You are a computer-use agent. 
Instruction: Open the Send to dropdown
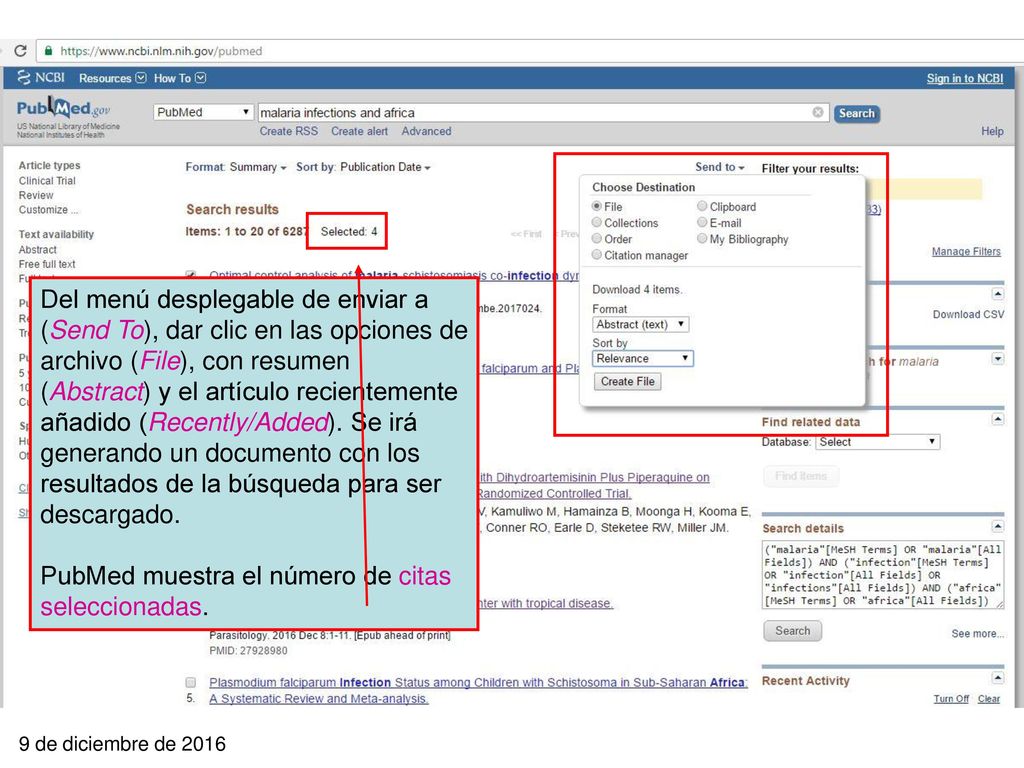pos(720,167)
